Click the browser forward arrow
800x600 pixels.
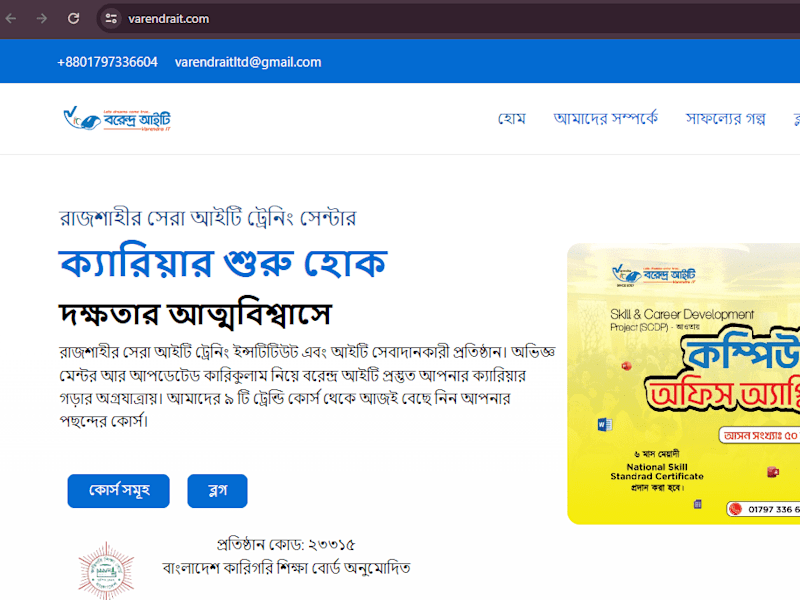[x=42, y=19]
